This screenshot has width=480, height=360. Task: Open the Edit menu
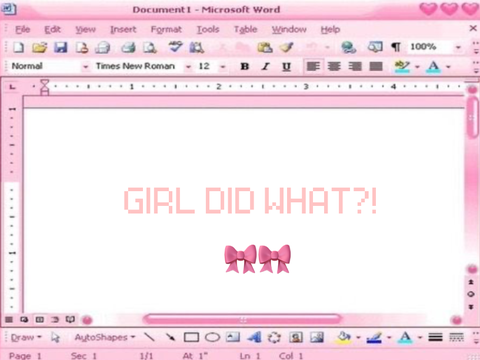click(x=53, y=29)
